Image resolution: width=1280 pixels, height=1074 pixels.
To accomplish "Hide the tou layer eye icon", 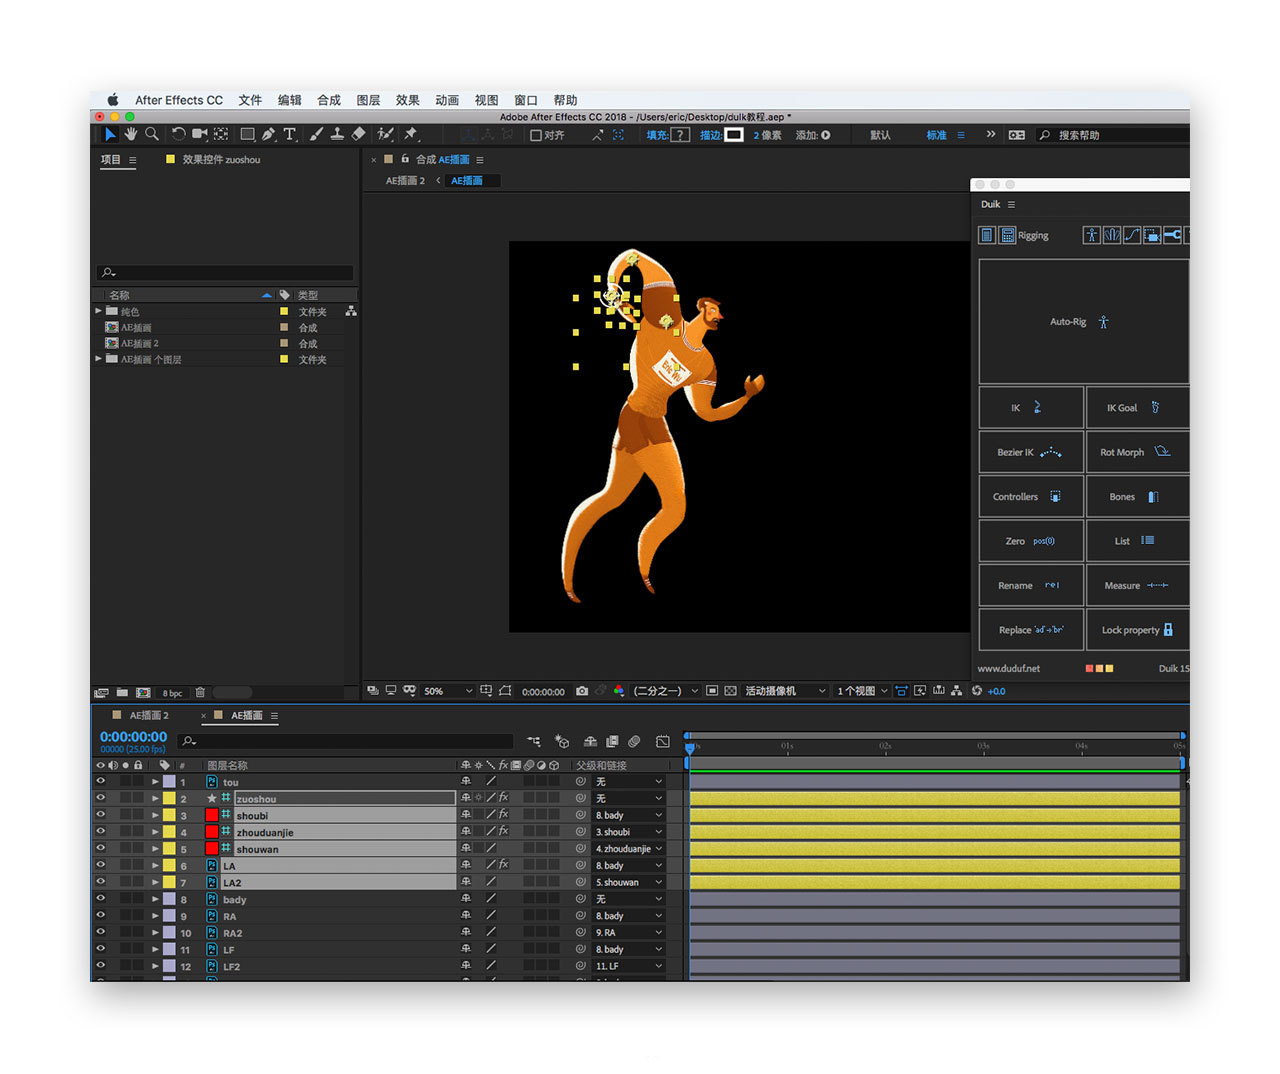I will click(100, 782).
